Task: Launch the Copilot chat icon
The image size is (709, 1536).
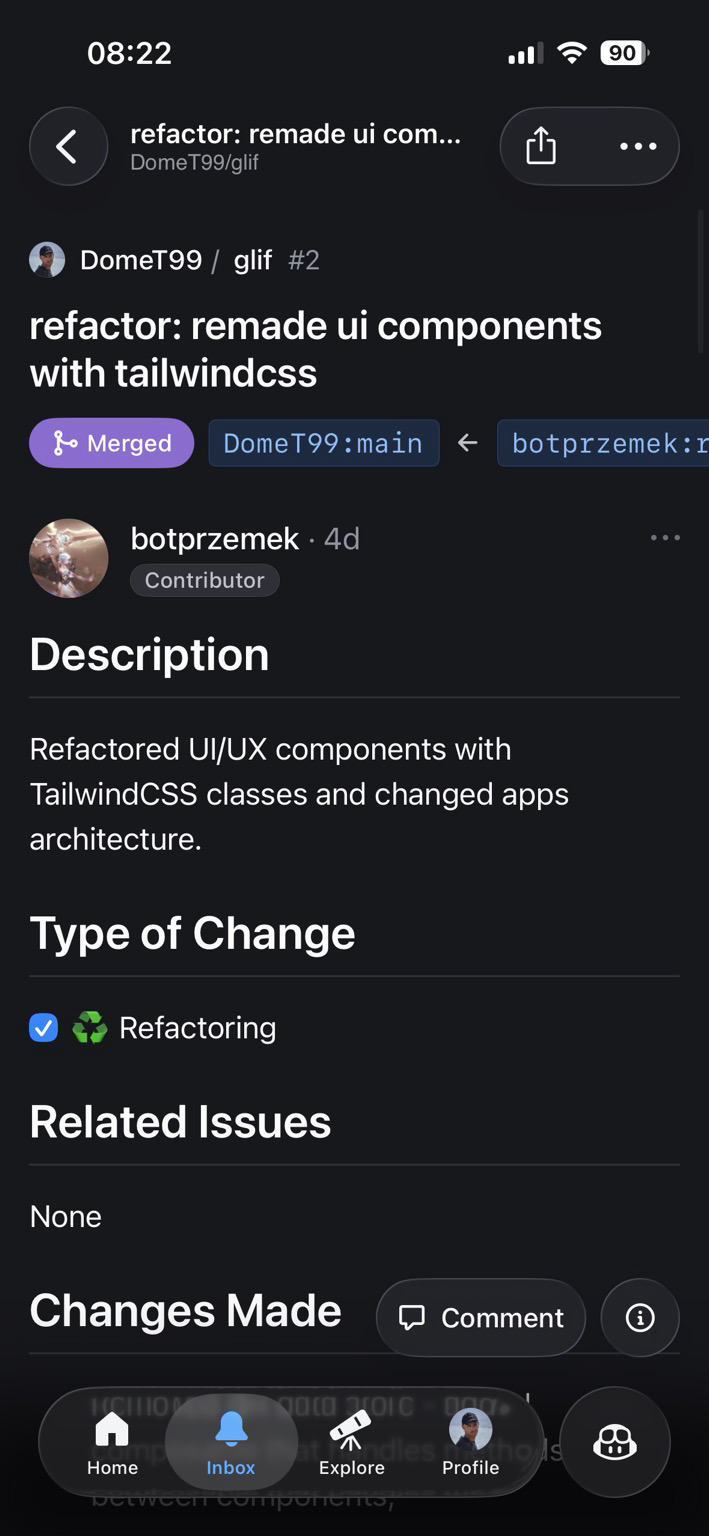Action: [615, 1442]
